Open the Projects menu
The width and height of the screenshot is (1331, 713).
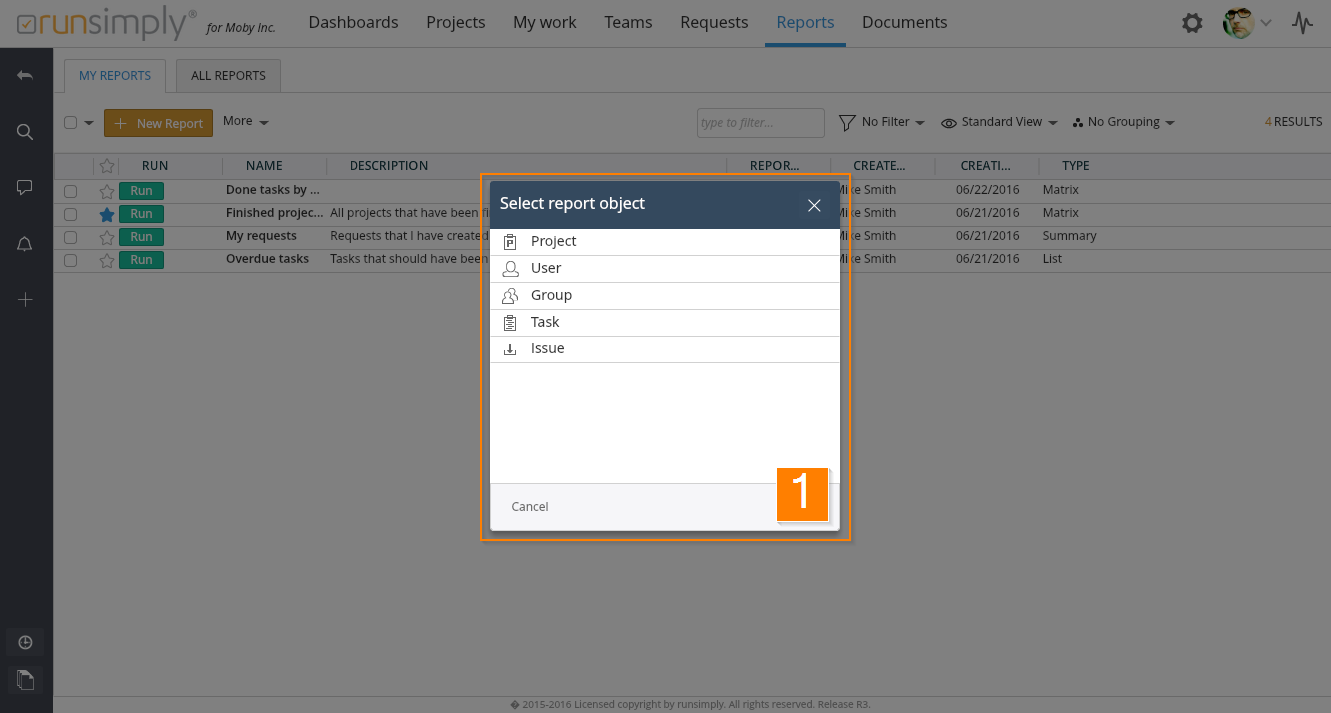tap(455, 22)
